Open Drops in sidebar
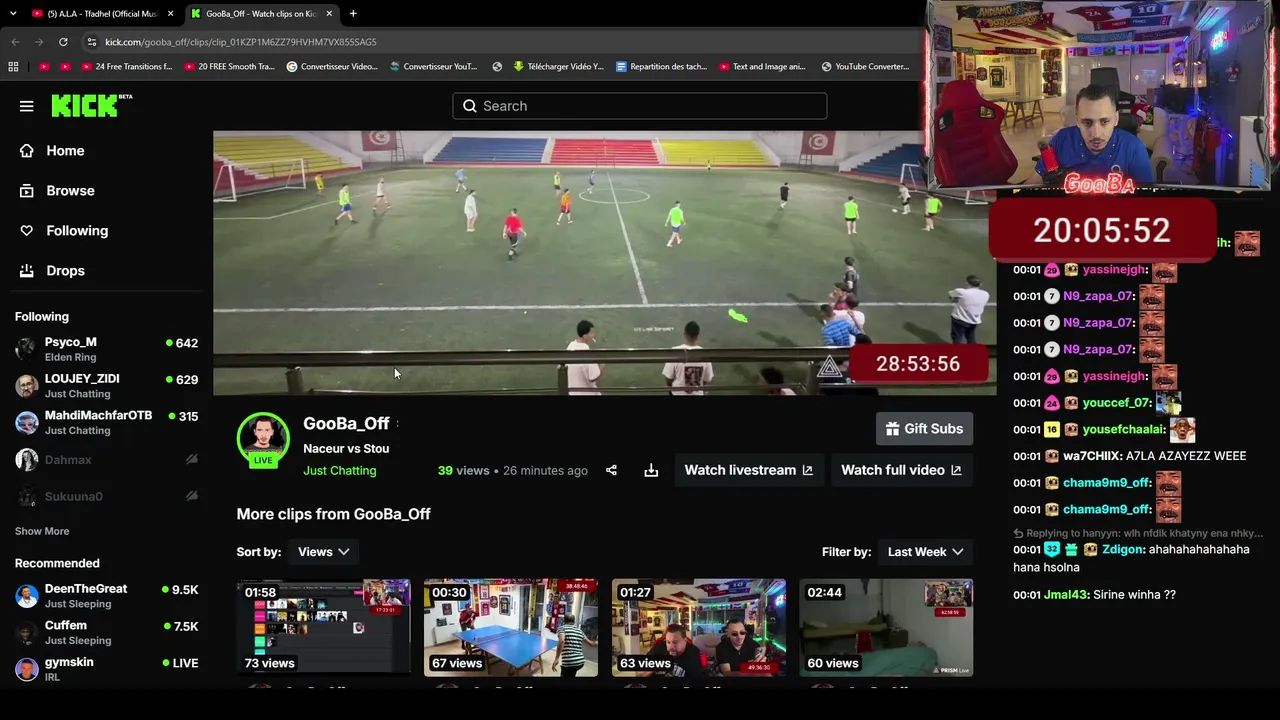The image size is (1280, 720). [65, 271]
